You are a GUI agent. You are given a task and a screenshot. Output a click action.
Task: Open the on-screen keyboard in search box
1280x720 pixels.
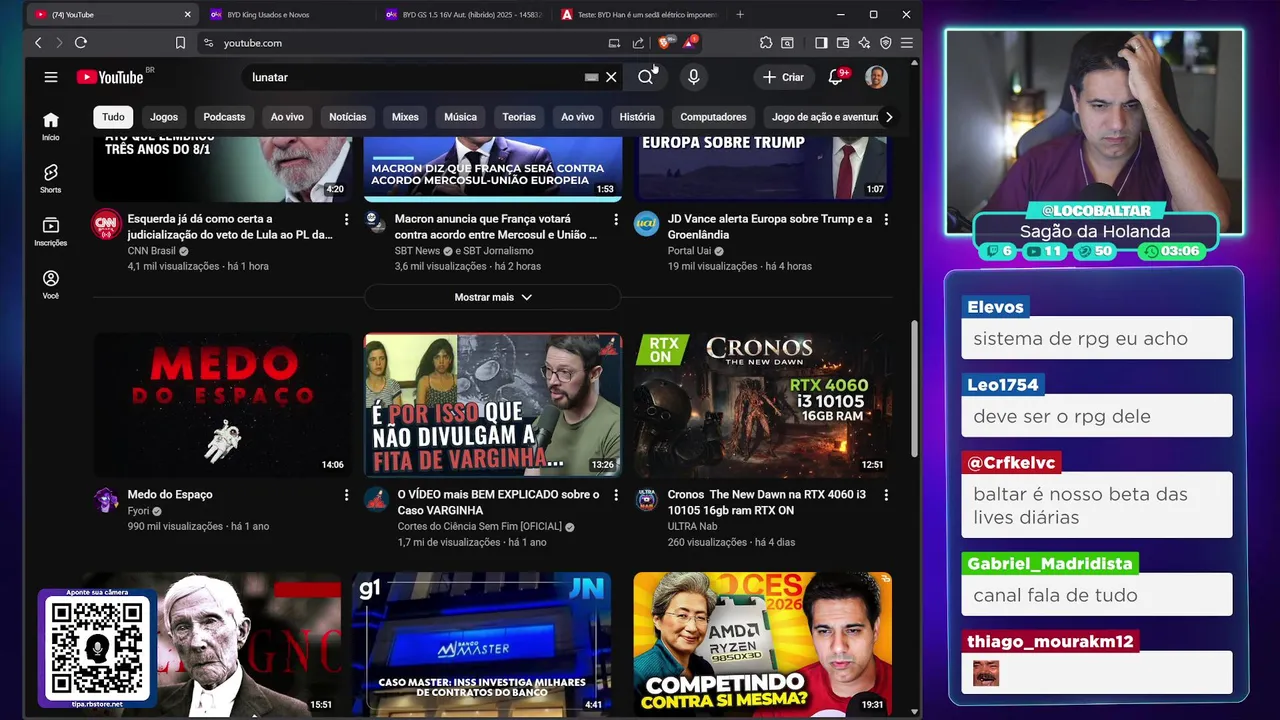[x=591, y=77]
